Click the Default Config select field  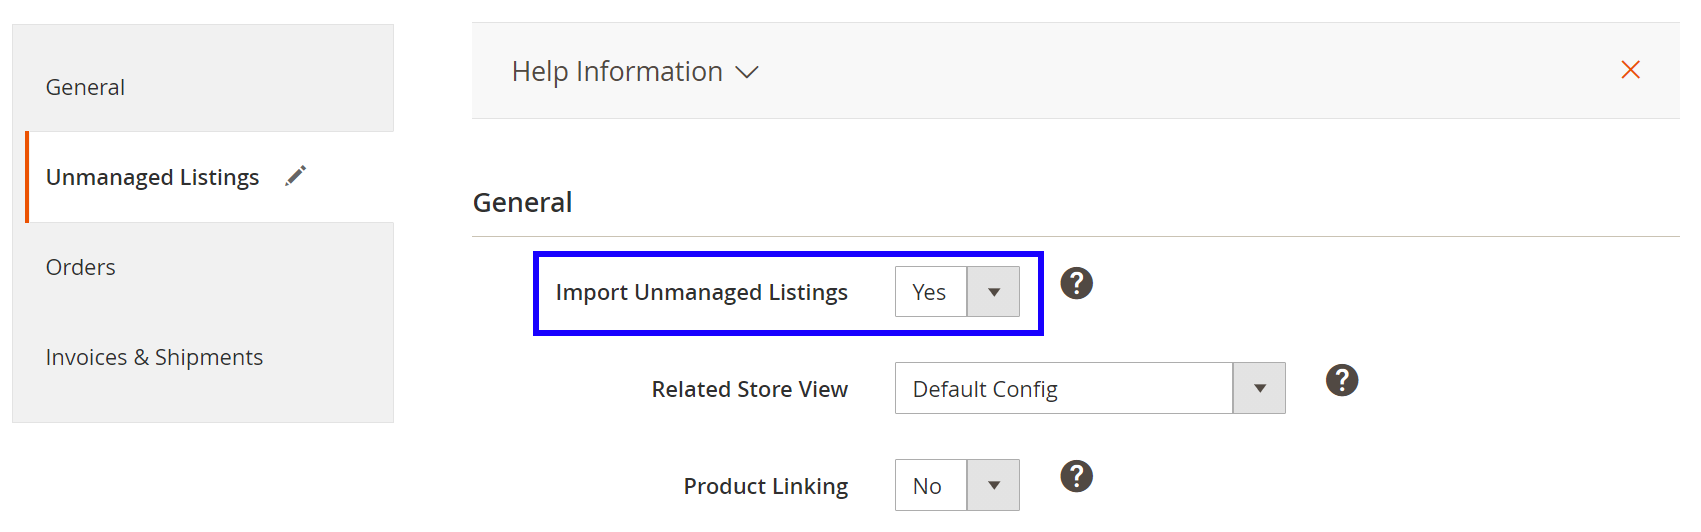[1063, 388]
